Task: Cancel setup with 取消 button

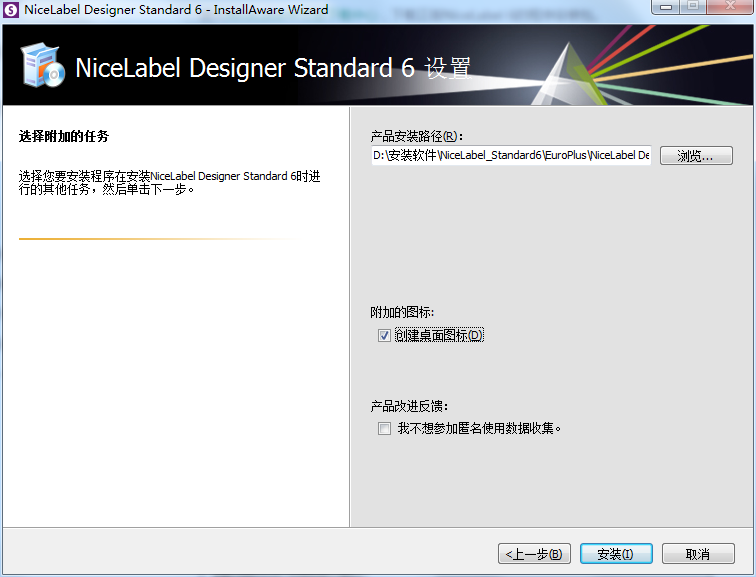Action: pos(698,554)
